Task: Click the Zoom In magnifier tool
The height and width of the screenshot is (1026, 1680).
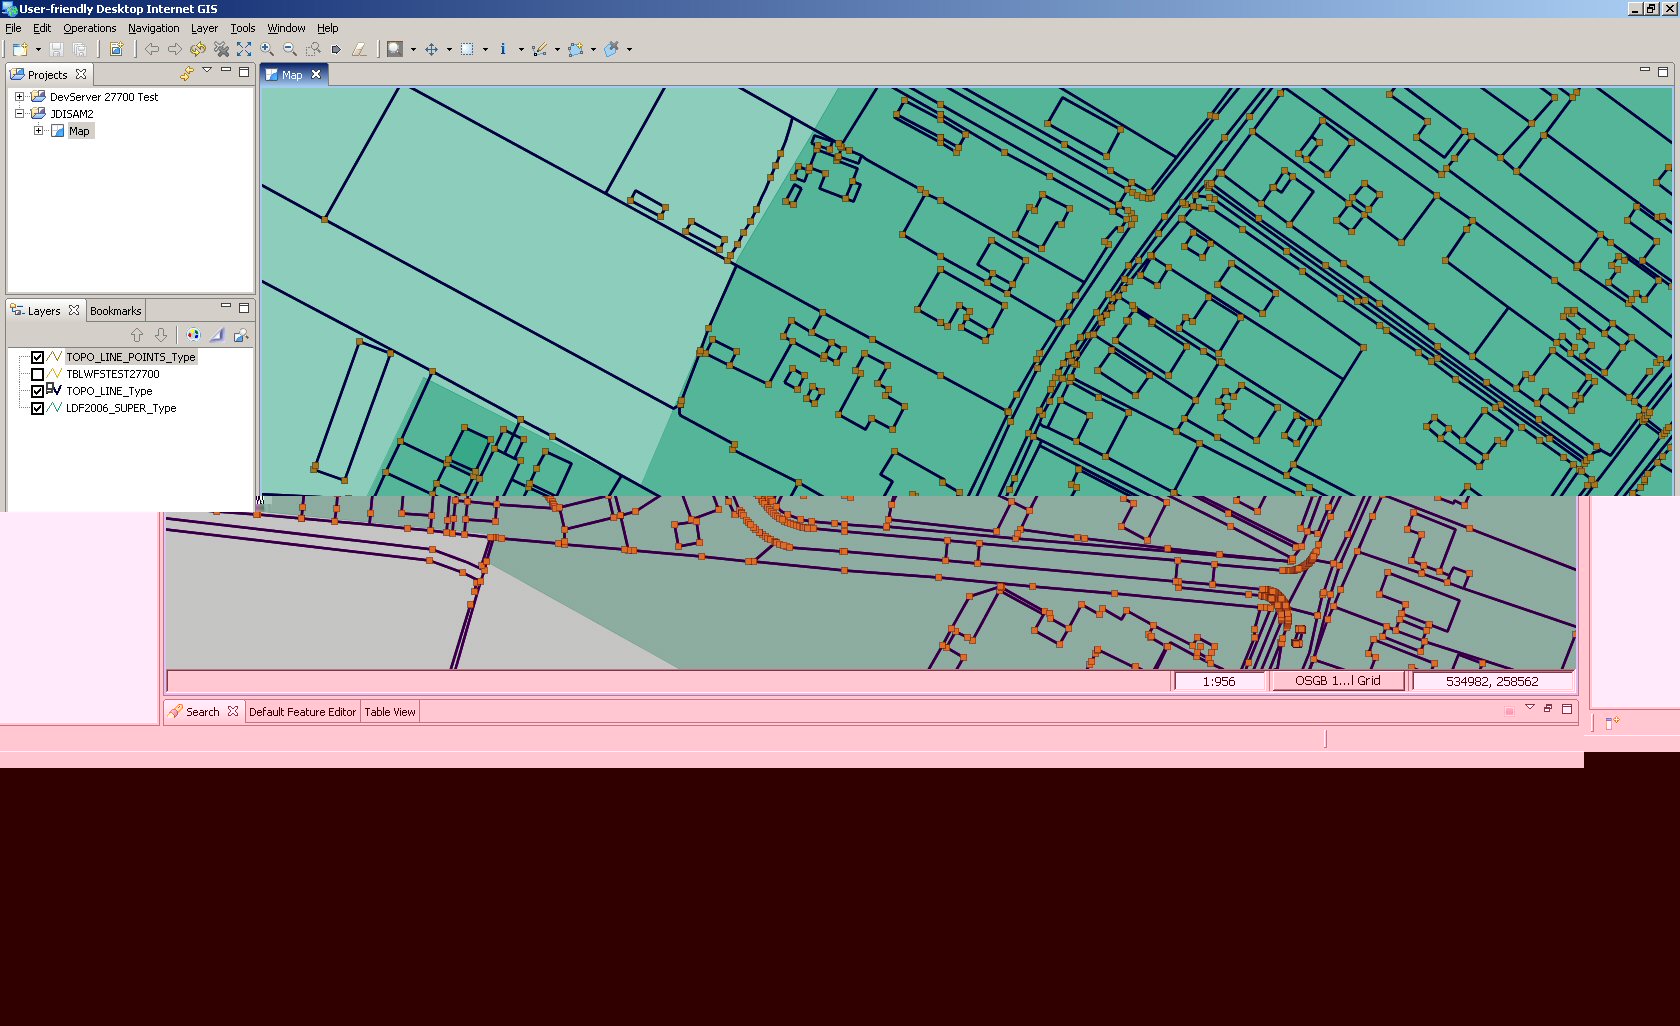Action: (267, 49)
